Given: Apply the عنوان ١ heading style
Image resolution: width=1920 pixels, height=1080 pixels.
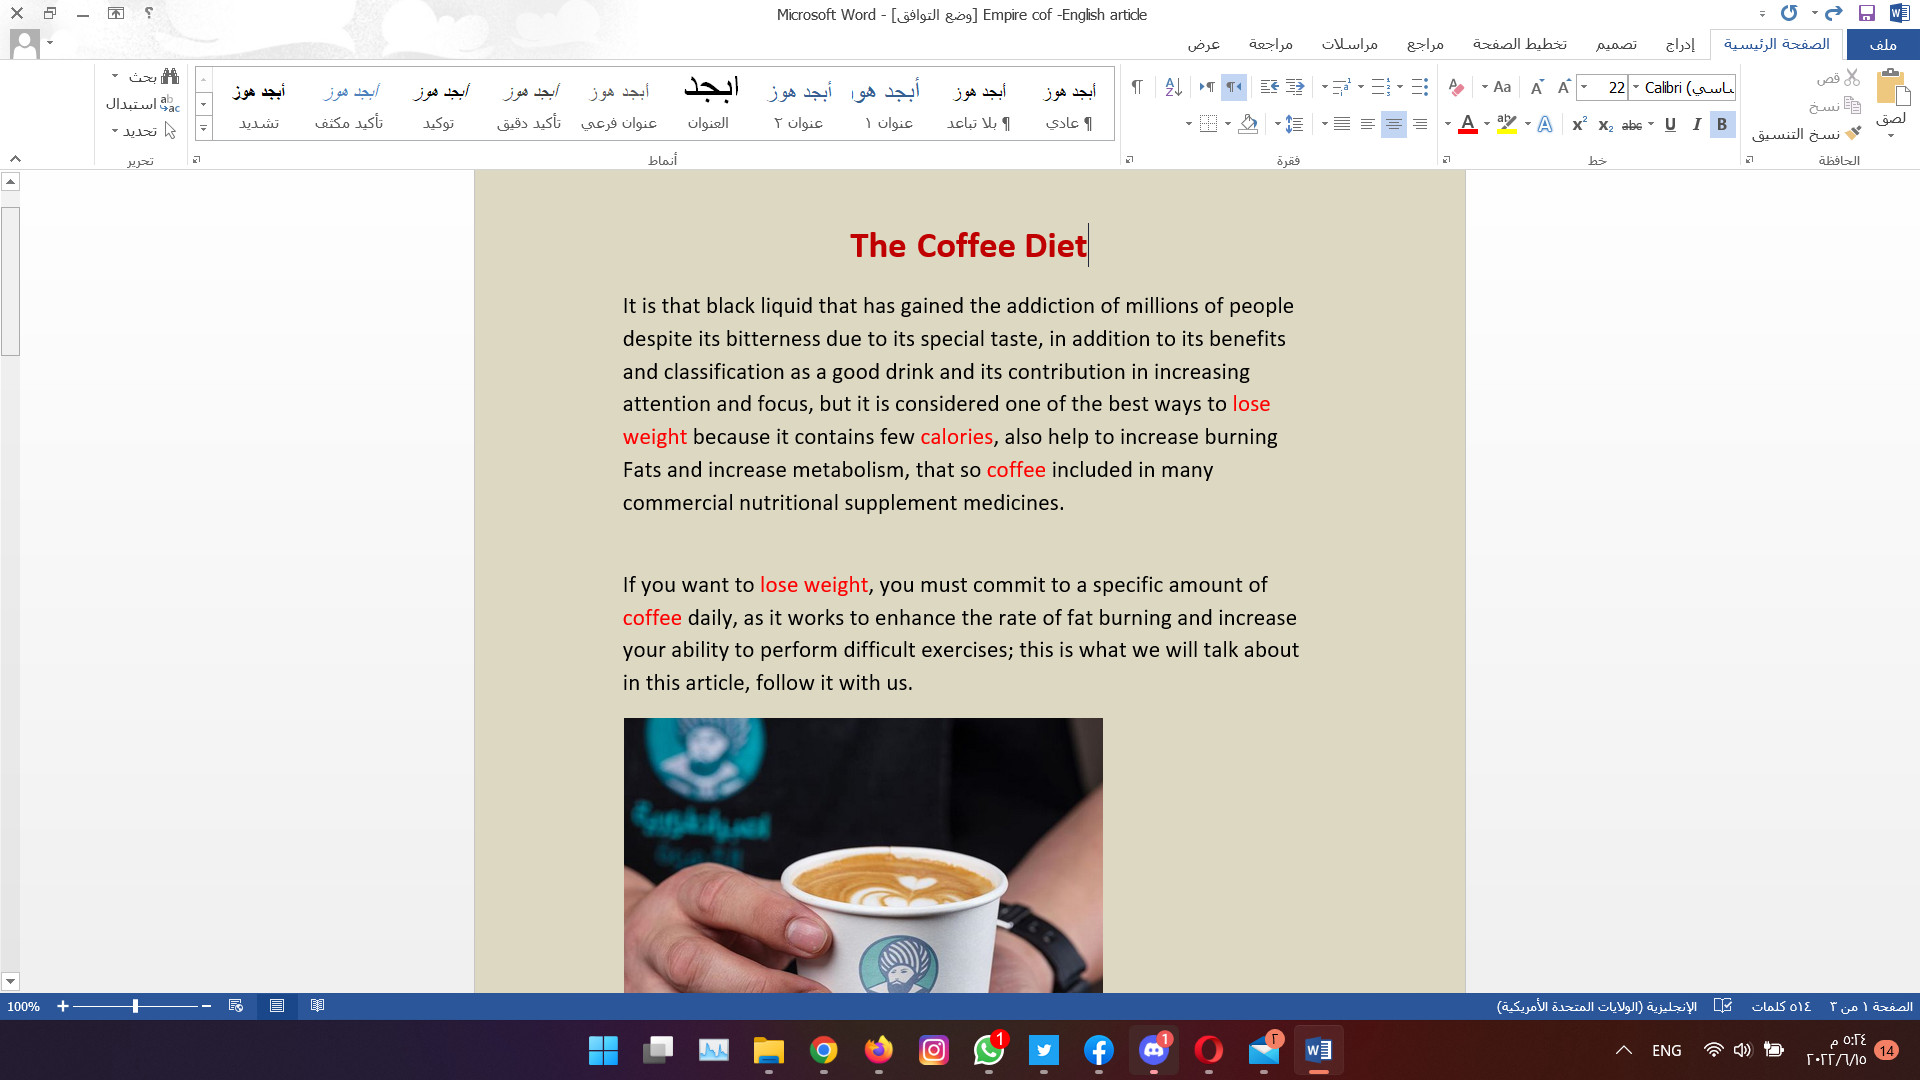Looking at the screenshot, I should [888, 104].
